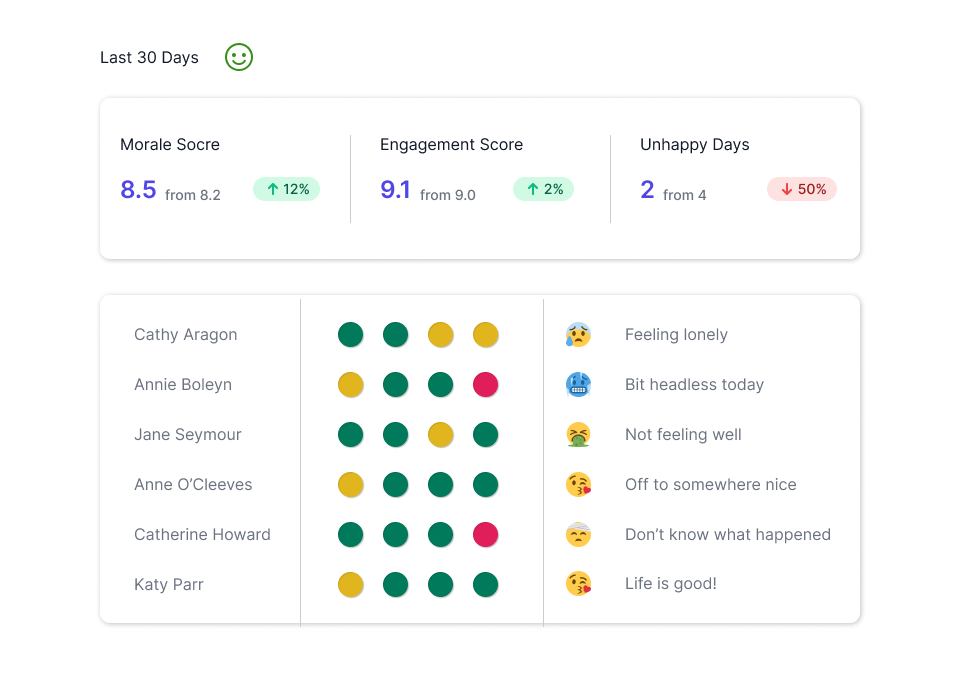The width and height of the screenshot is (960, 698).
Task: Open the Anne O'Cleeves entry
Action: [193, 484]
